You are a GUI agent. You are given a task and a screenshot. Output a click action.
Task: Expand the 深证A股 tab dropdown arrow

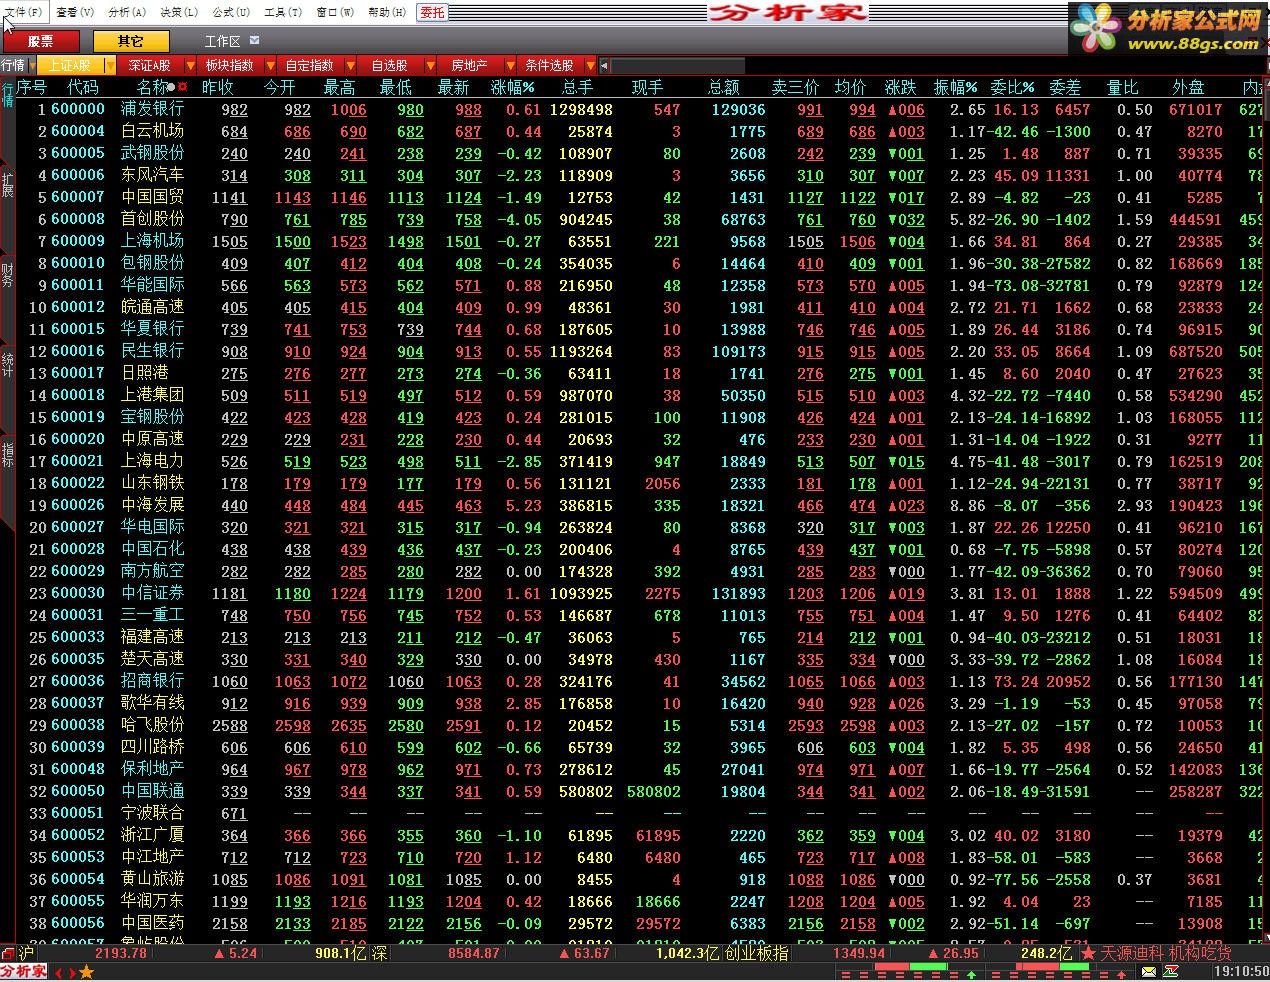click(191, 66)
